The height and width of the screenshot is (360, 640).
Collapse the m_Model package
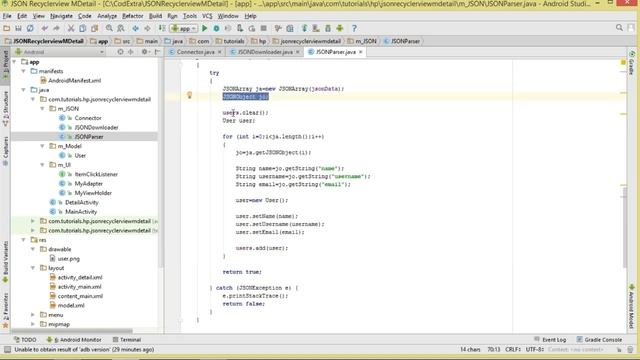(x=42, y=146)
